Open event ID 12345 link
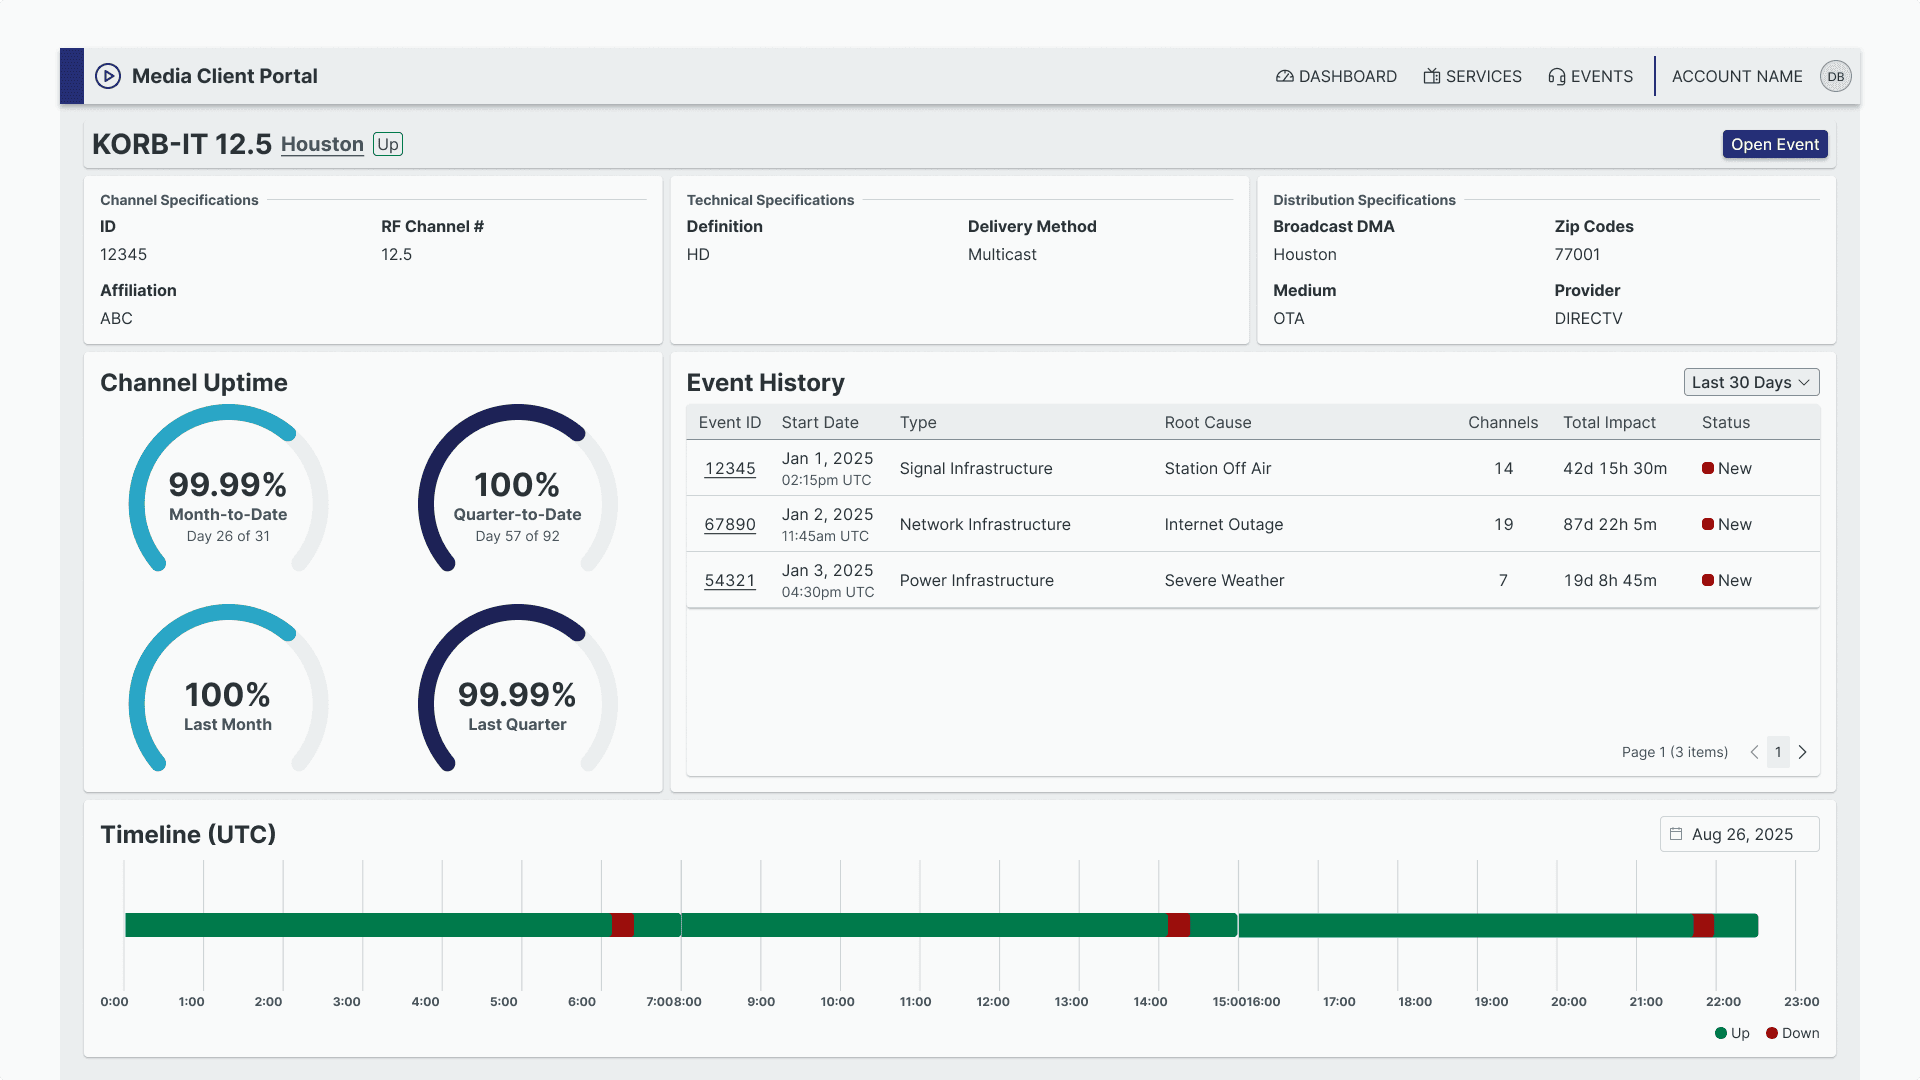The image size is (1920, 1080). click(x=730, y=468)
